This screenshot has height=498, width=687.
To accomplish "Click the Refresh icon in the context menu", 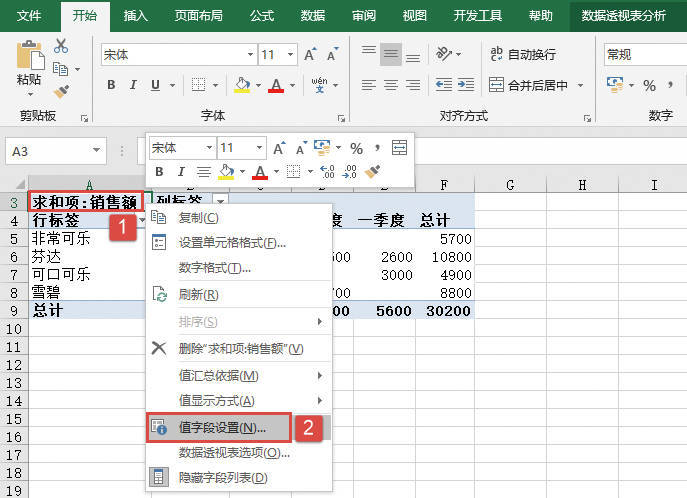I will (x=158, y=294).
